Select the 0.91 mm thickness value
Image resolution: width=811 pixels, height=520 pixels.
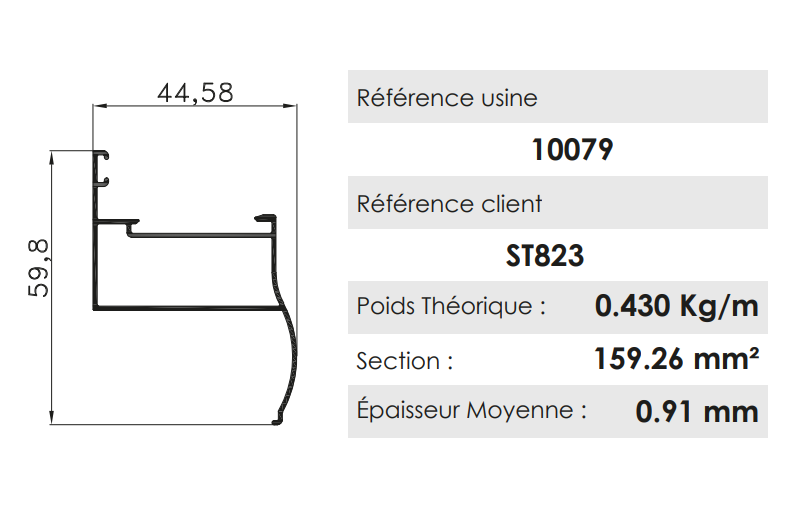point(697,411)
